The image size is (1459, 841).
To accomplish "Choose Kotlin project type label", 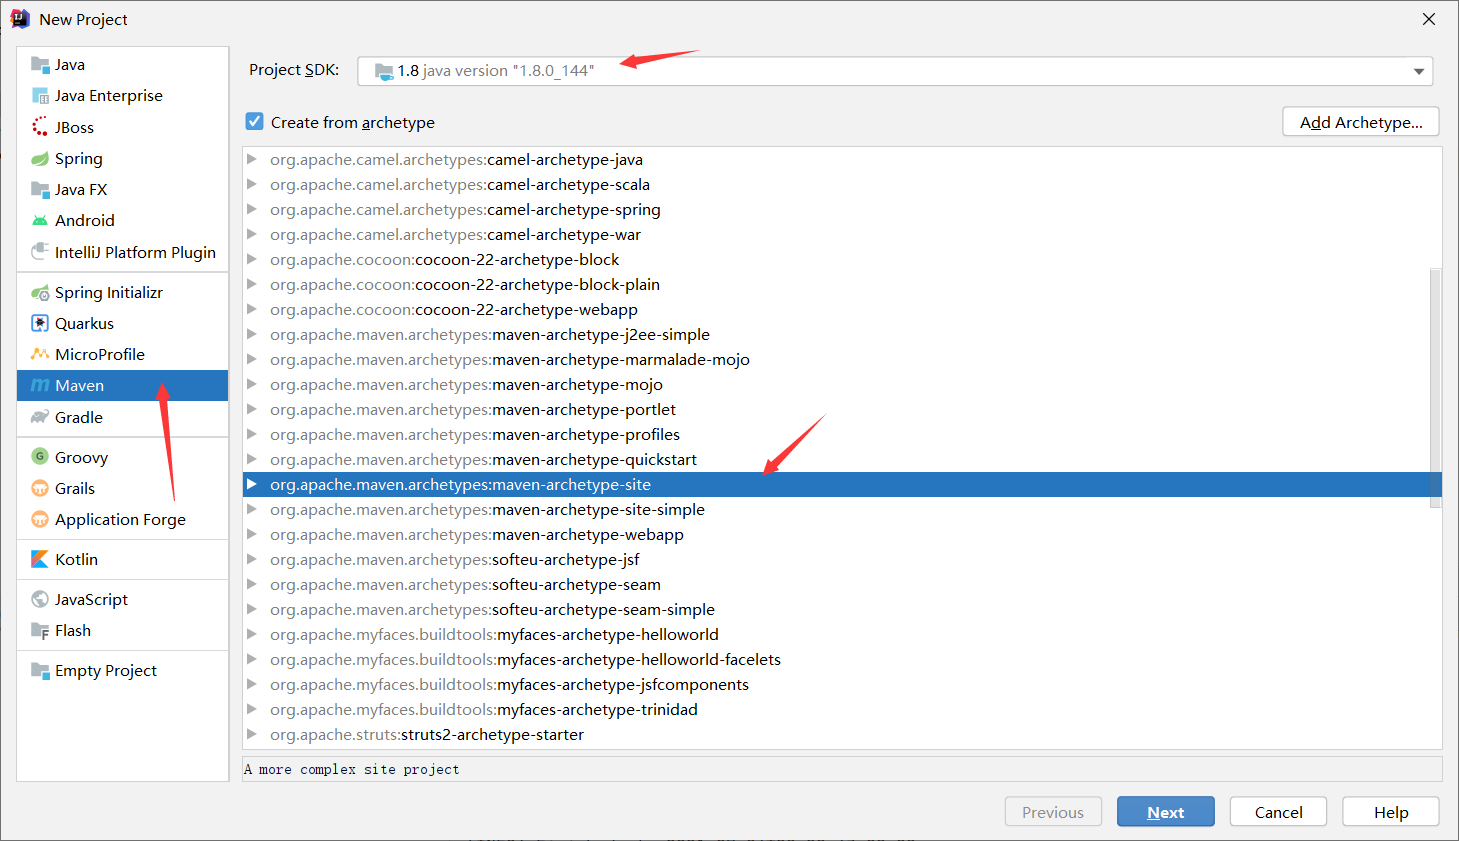I will [77, 560].
